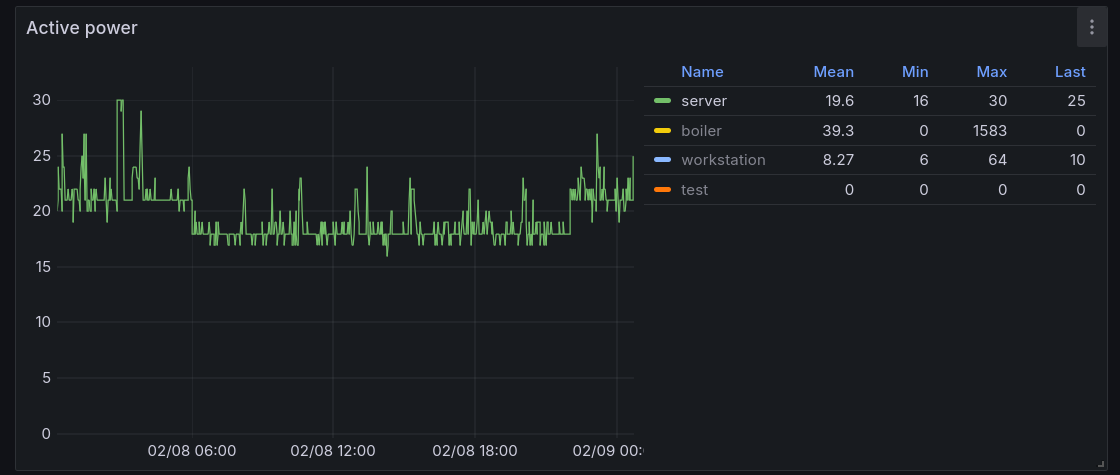
Task: Click the Active power panel title
Action: [82, 28]
